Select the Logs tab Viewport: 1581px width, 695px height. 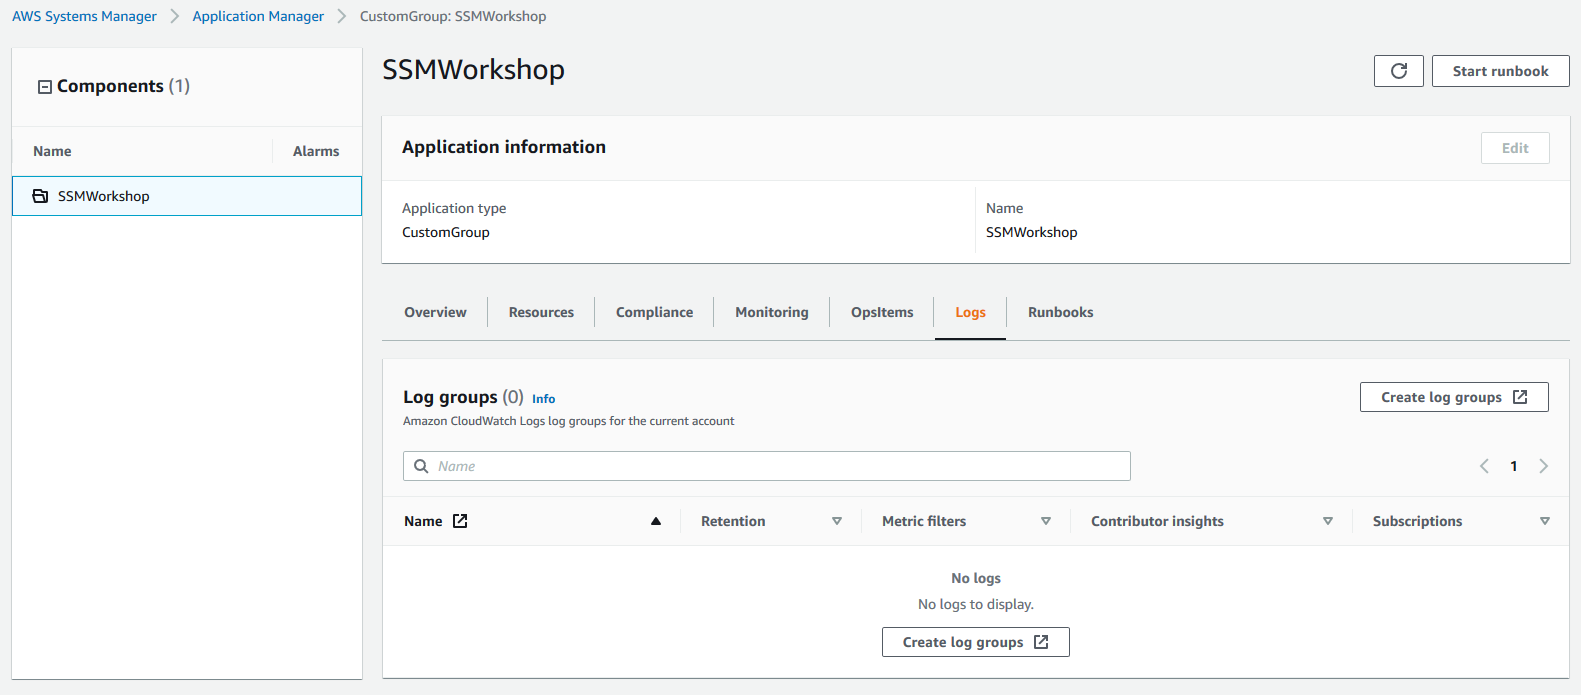[x=970, y=312]
